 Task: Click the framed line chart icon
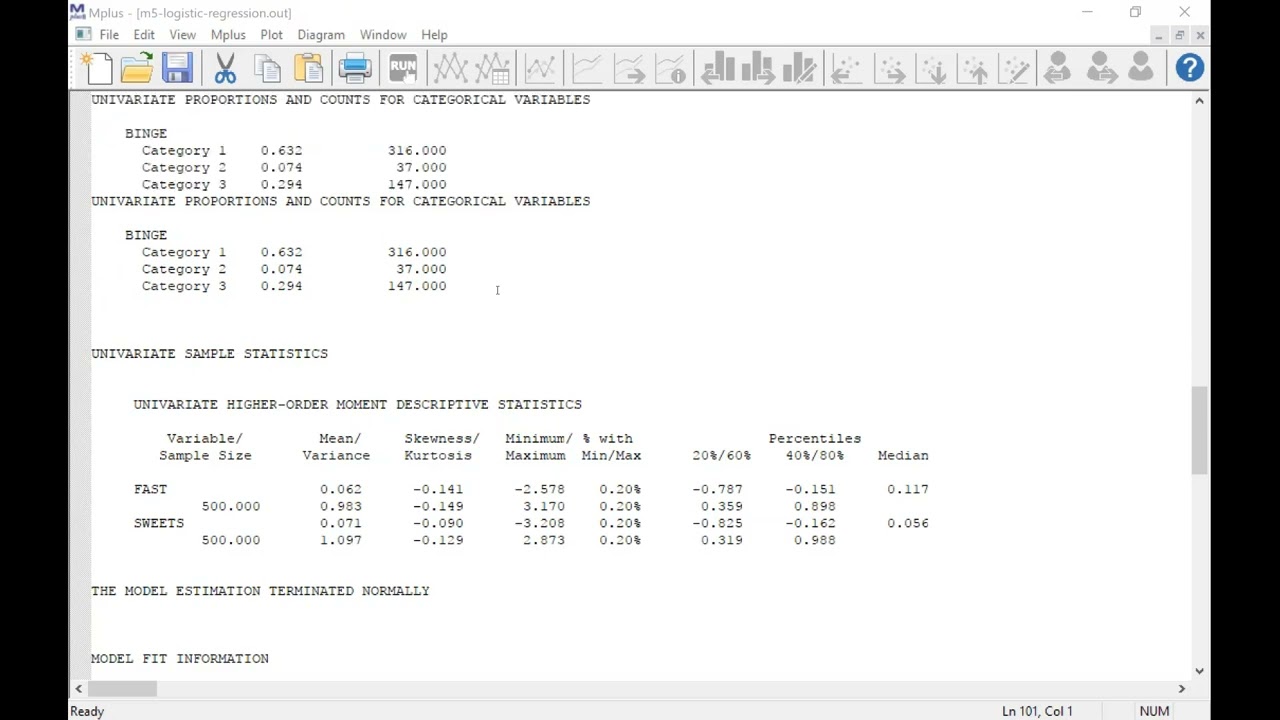pos(540,68)
